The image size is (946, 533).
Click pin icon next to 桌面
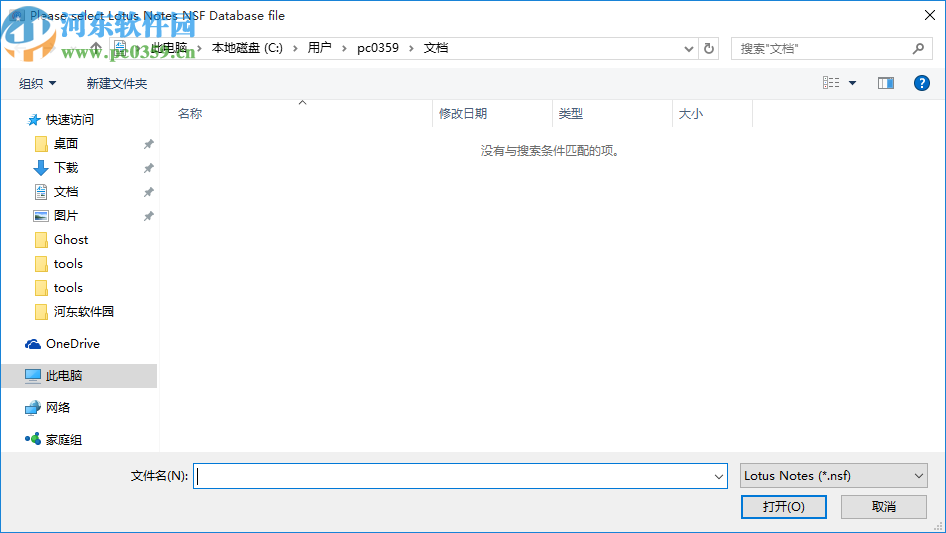pos(148,144)
